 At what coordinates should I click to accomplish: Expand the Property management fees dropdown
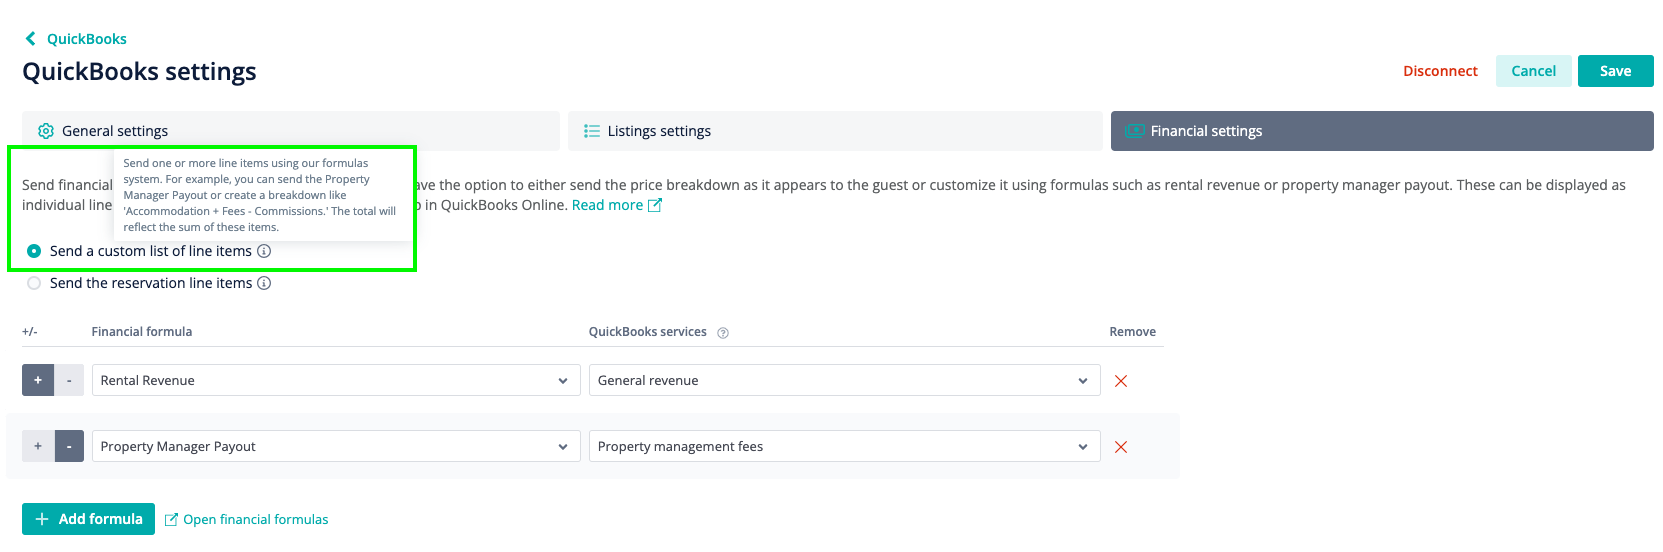tap(845, 446)
